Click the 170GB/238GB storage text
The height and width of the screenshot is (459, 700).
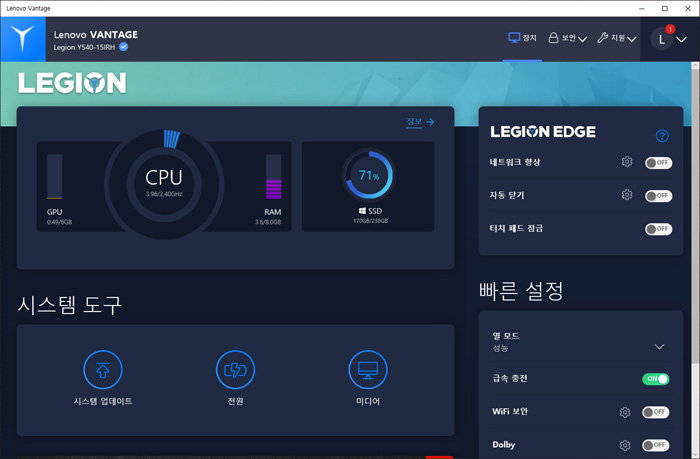pos(370,221)
